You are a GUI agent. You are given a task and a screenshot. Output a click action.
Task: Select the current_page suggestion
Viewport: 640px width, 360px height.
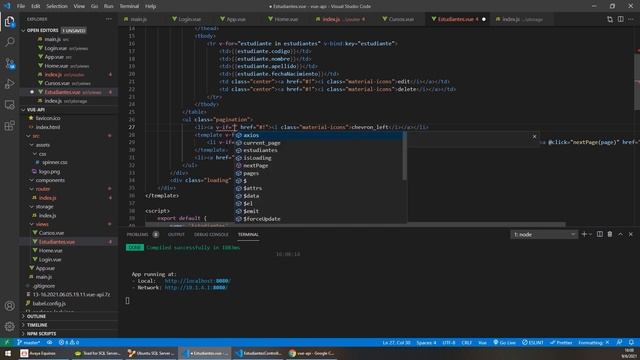(319, 143)
